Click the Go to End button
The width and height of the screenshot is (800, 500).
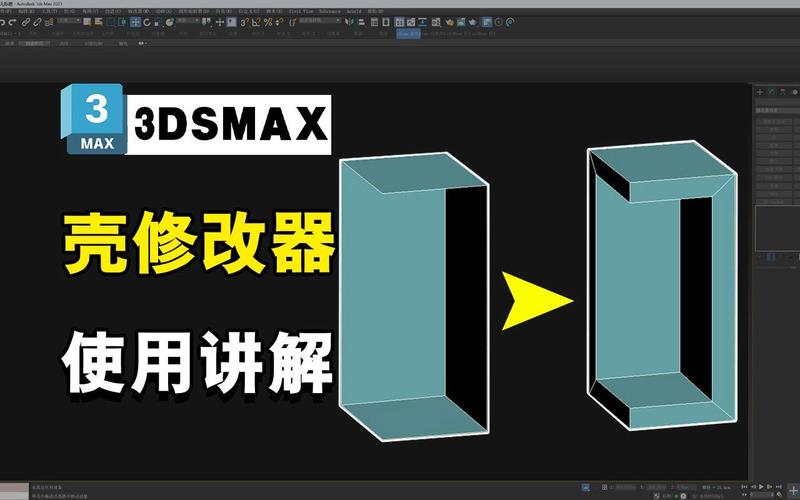point(779,487)
